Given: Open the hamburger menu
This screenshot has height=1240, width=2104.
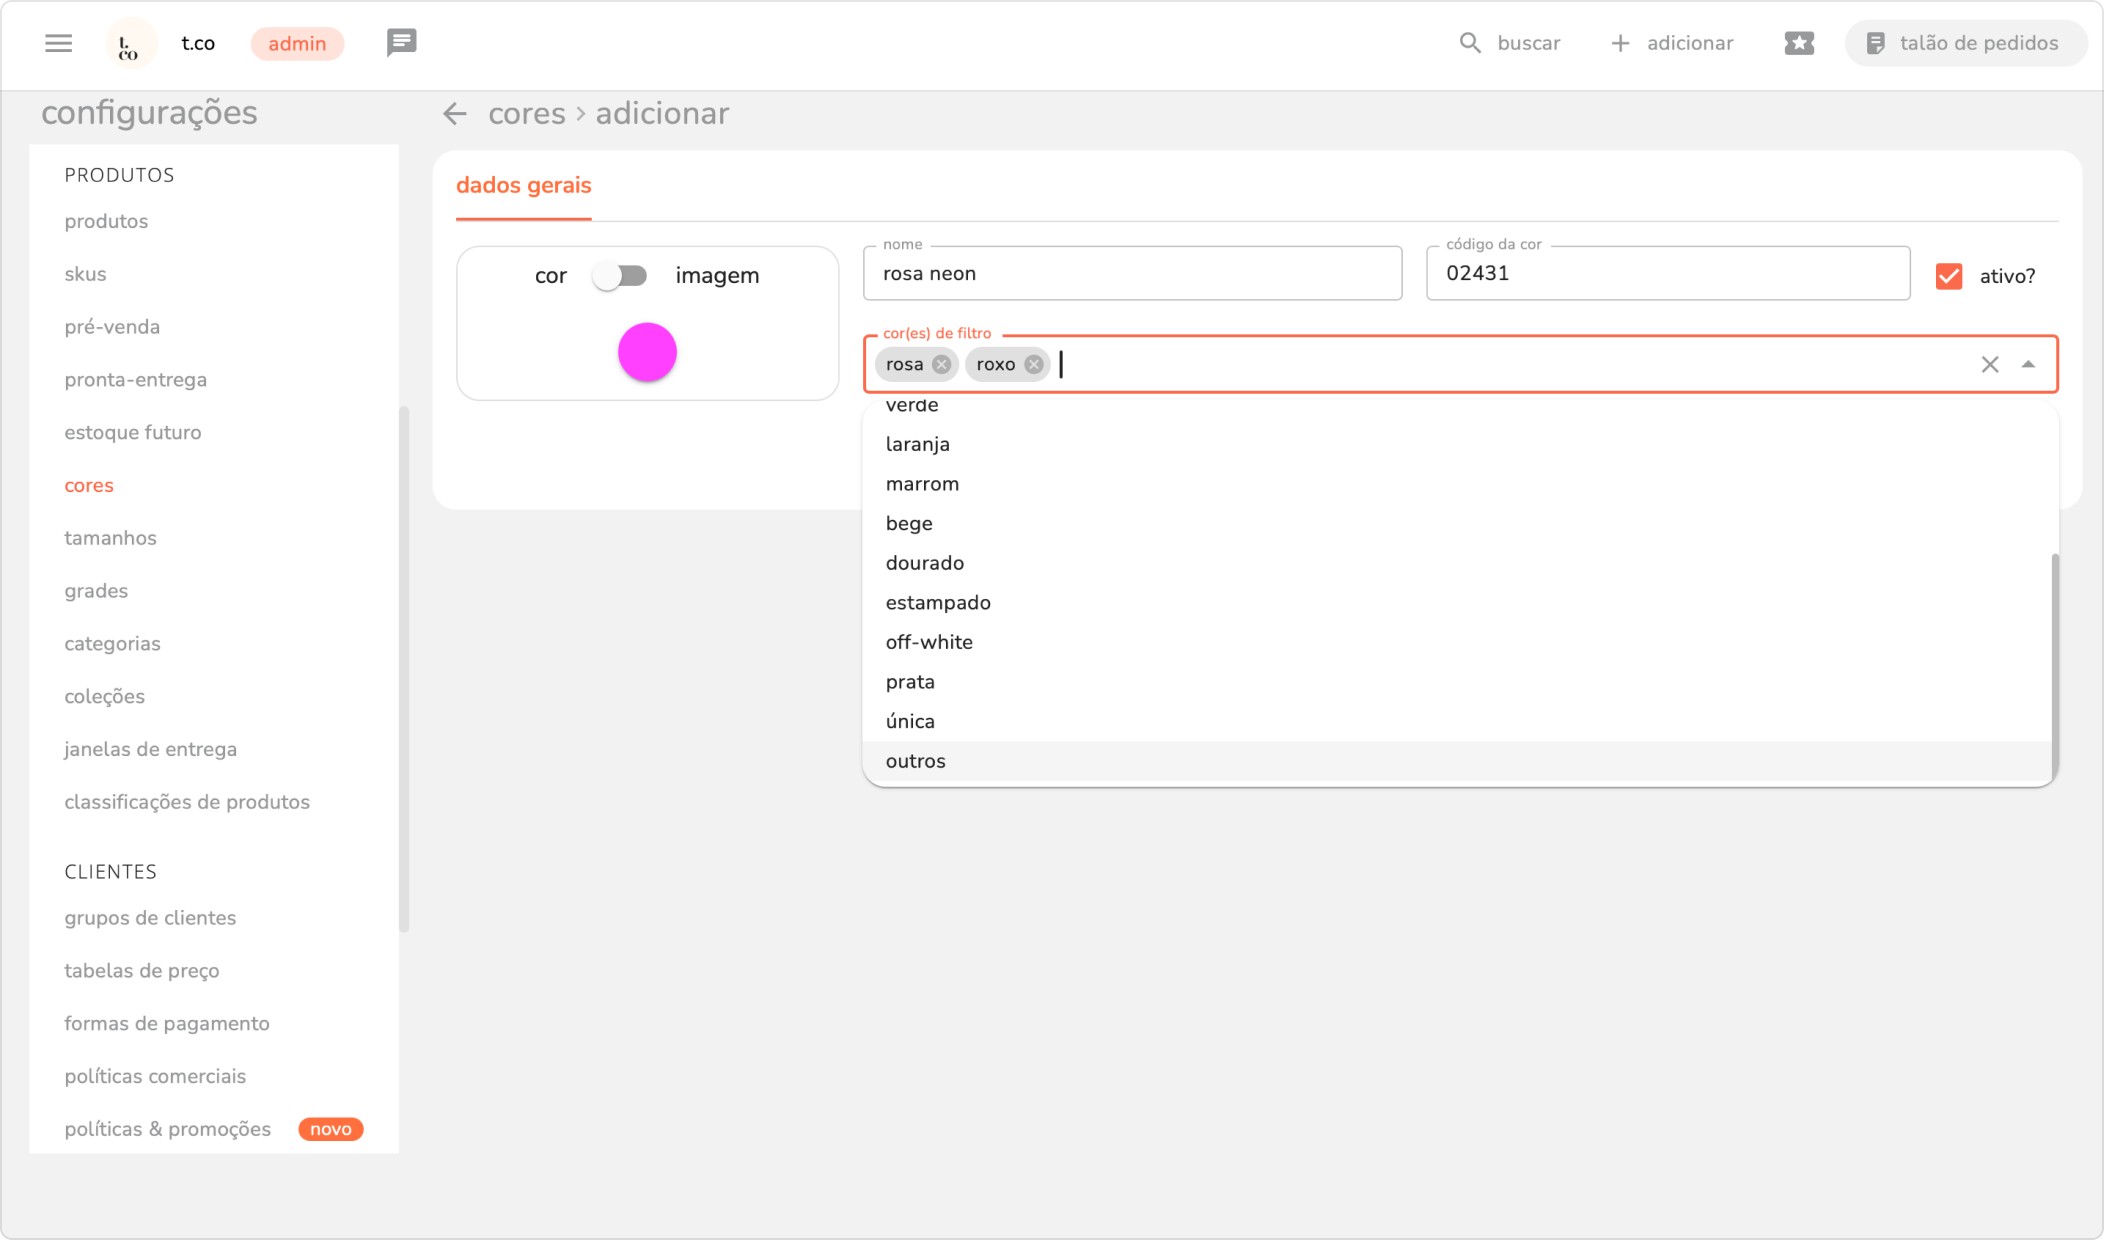Looking at the screenshot, I should coord(59,43).
